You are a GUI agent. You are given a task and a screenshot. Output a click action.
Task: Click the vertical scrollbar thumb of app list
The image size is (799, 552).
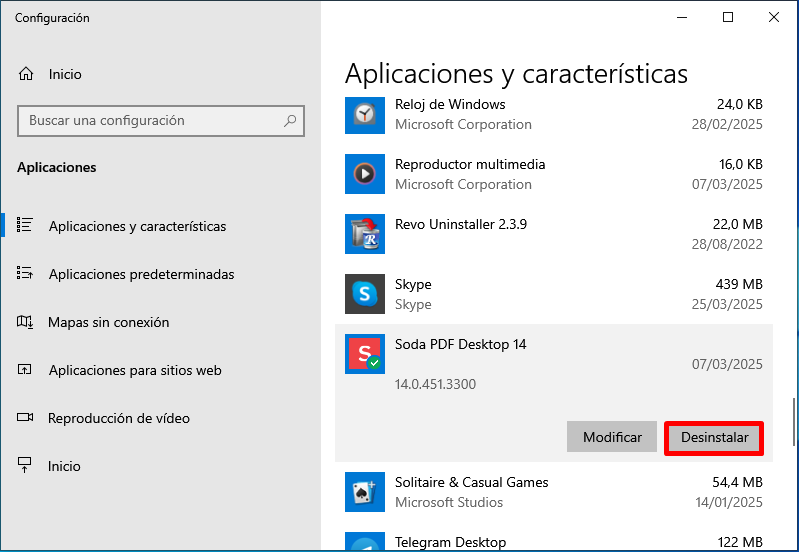794,422
